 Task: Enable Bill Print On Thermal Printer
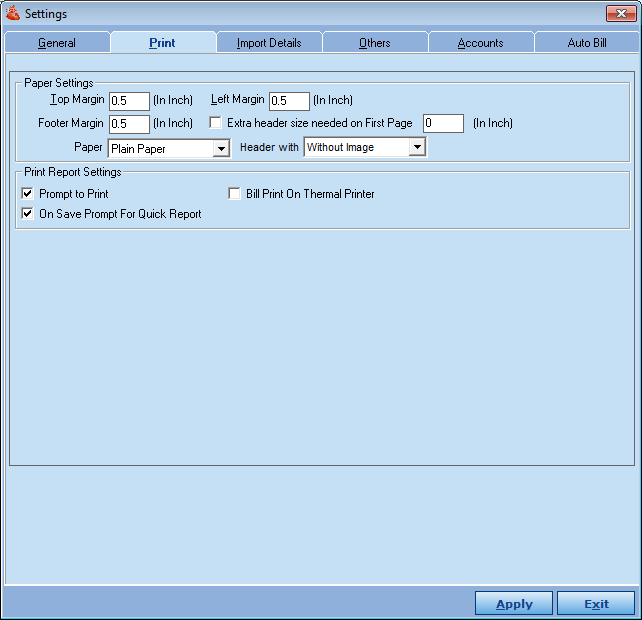pos(235,193)
